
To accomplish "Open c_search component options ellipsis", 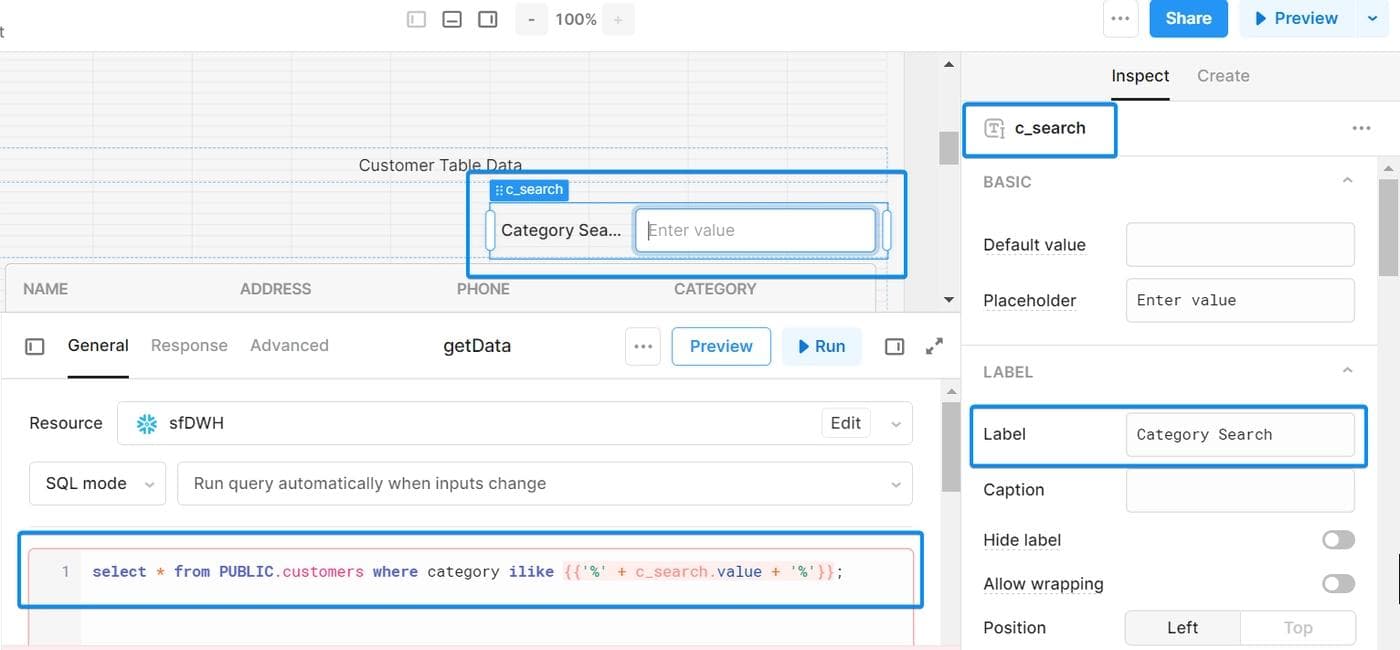I will [x=1361, y=128].
